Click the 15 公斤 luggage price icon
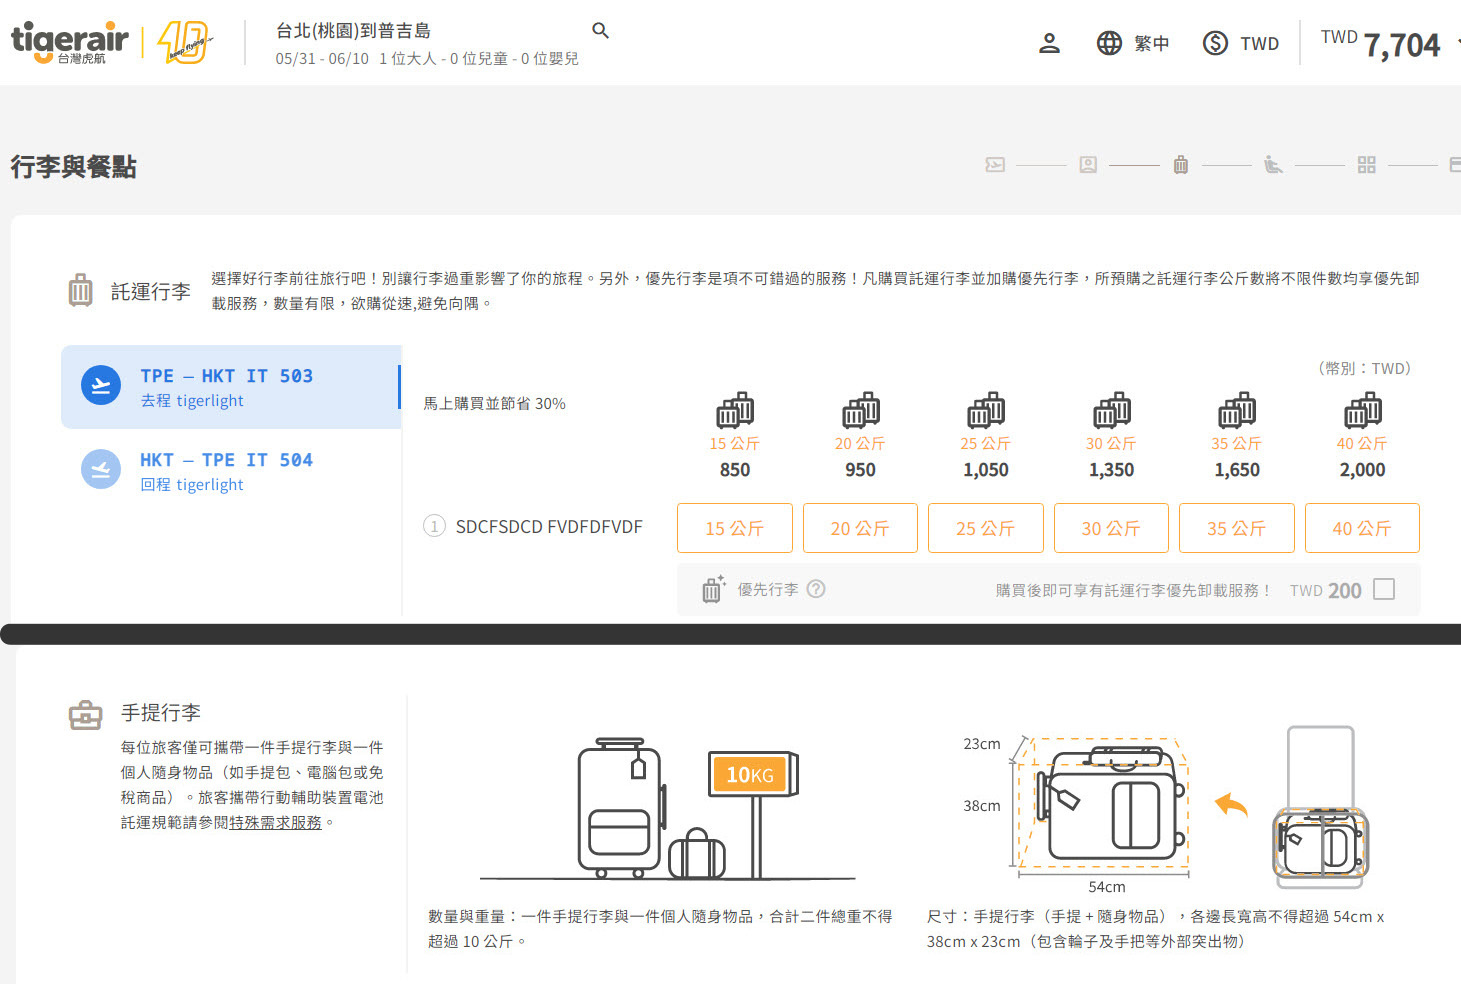 [735, 410]
